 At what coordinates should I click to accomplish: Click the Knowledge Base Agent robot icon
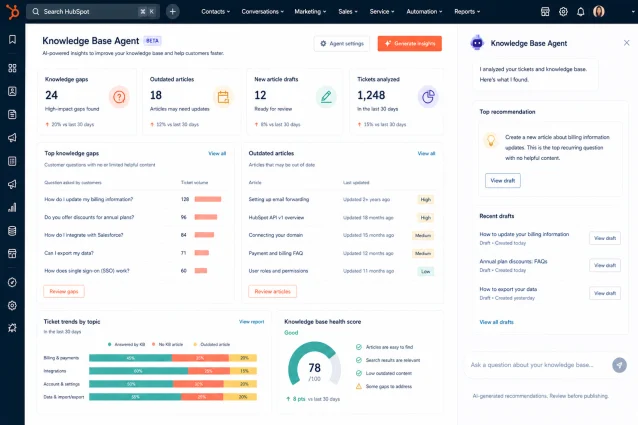point(477,43)
